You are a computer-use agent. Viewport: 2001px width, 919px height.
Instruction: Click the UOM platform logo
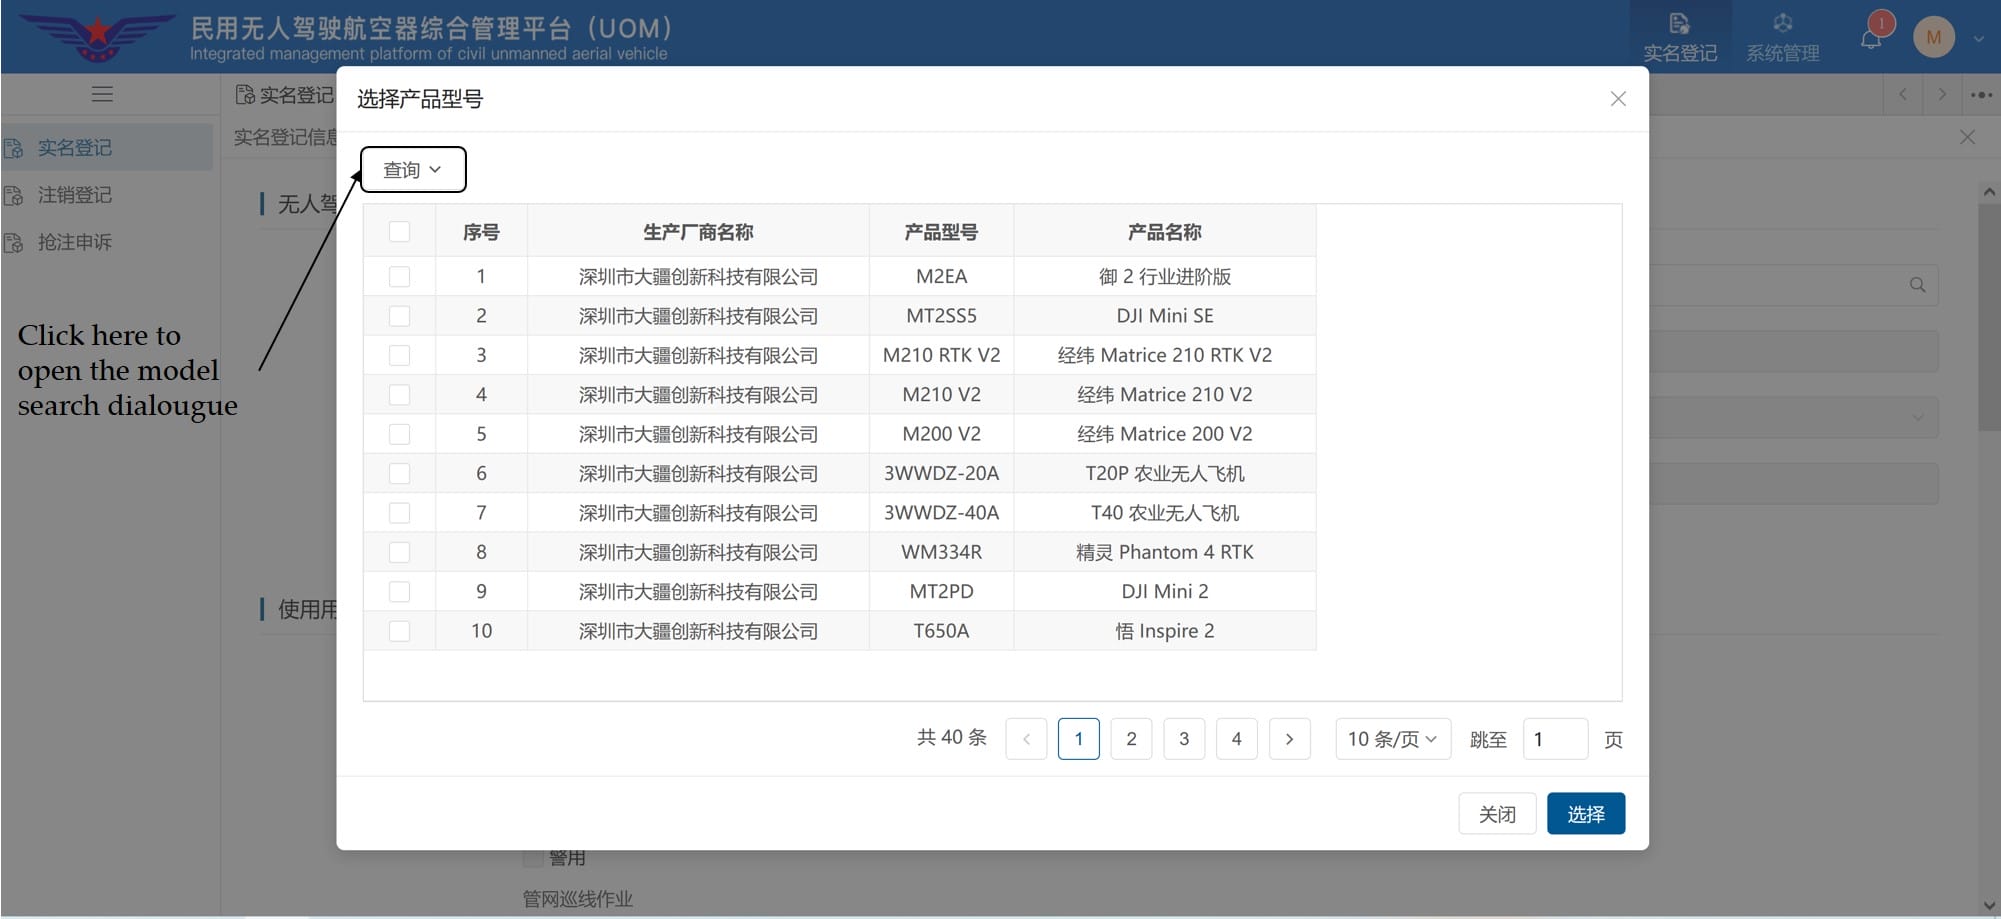click(97, 36)
